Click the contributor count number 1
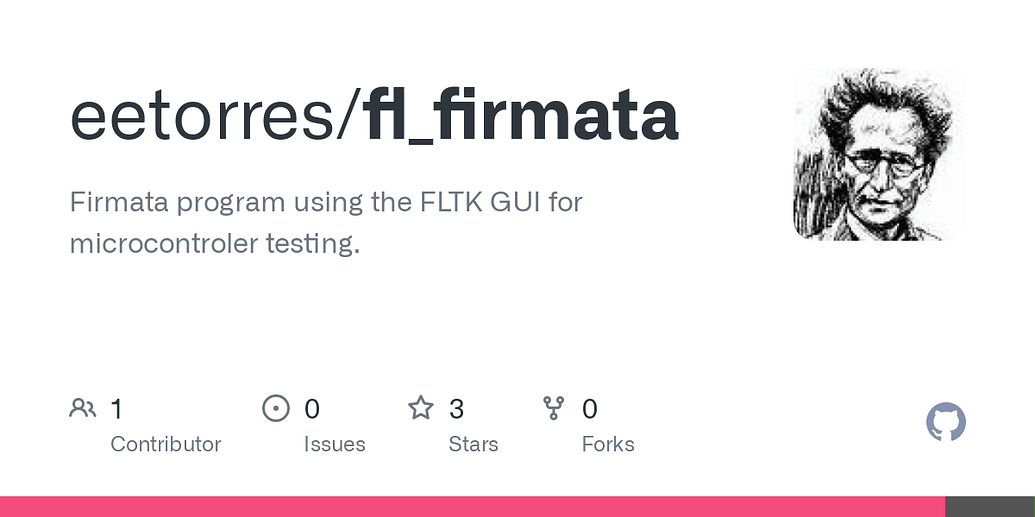The height and width of the screenshot is (517, 1035). pyautogui.click(x=117, y=409)
